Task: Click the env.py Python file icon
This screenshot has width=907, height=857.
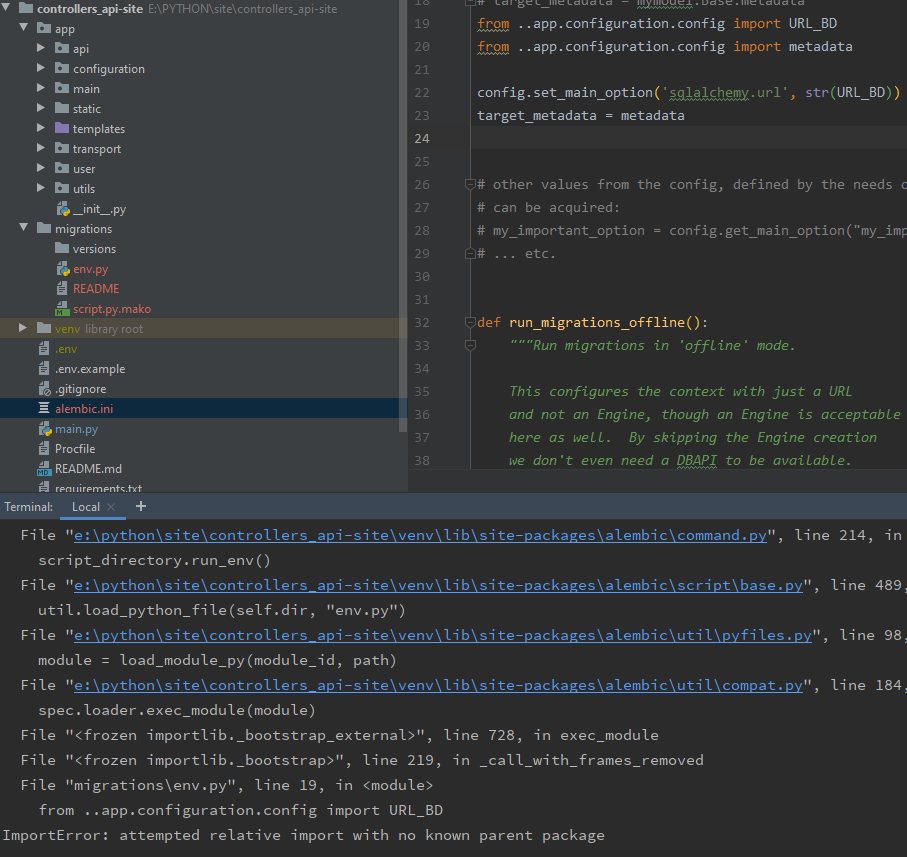Action: click(x=63, y=269)
